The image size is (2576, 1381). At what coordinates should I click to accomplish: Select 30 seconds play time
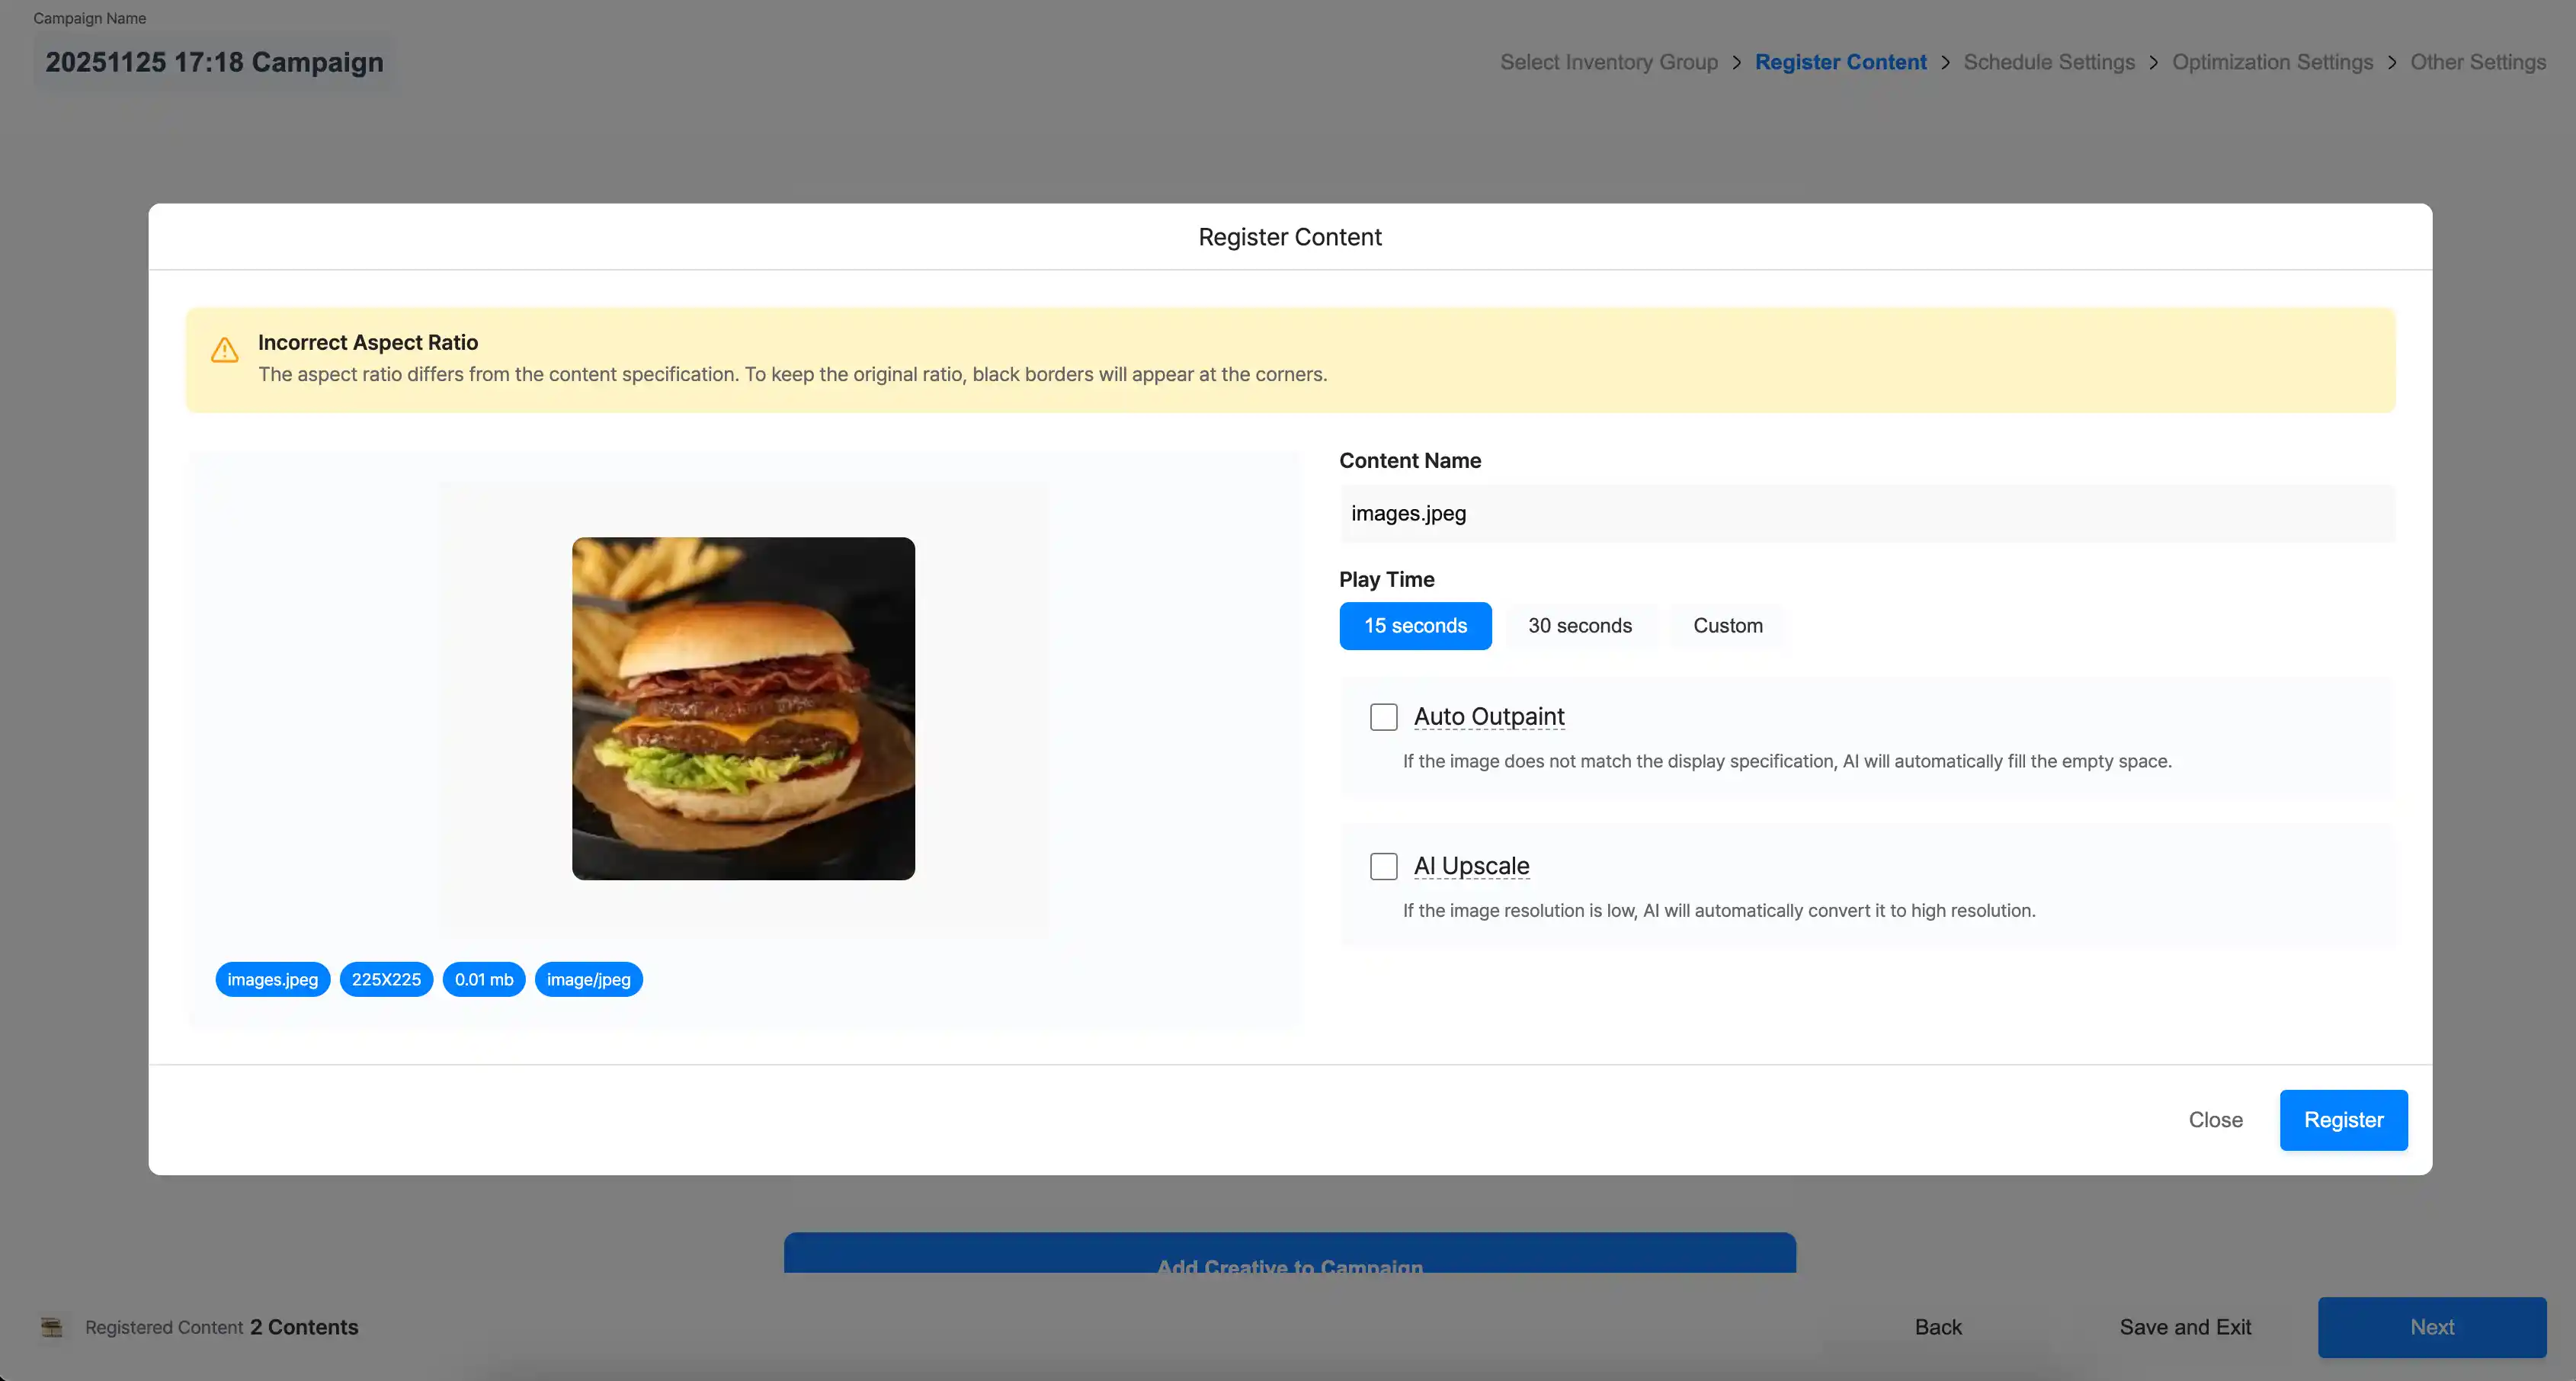coord(1579,626)
